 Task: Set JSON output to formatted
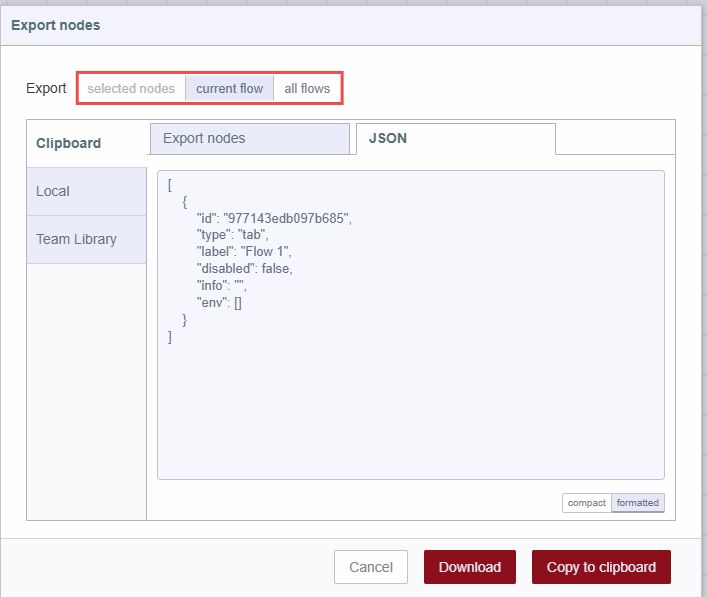tap(638, 503)
